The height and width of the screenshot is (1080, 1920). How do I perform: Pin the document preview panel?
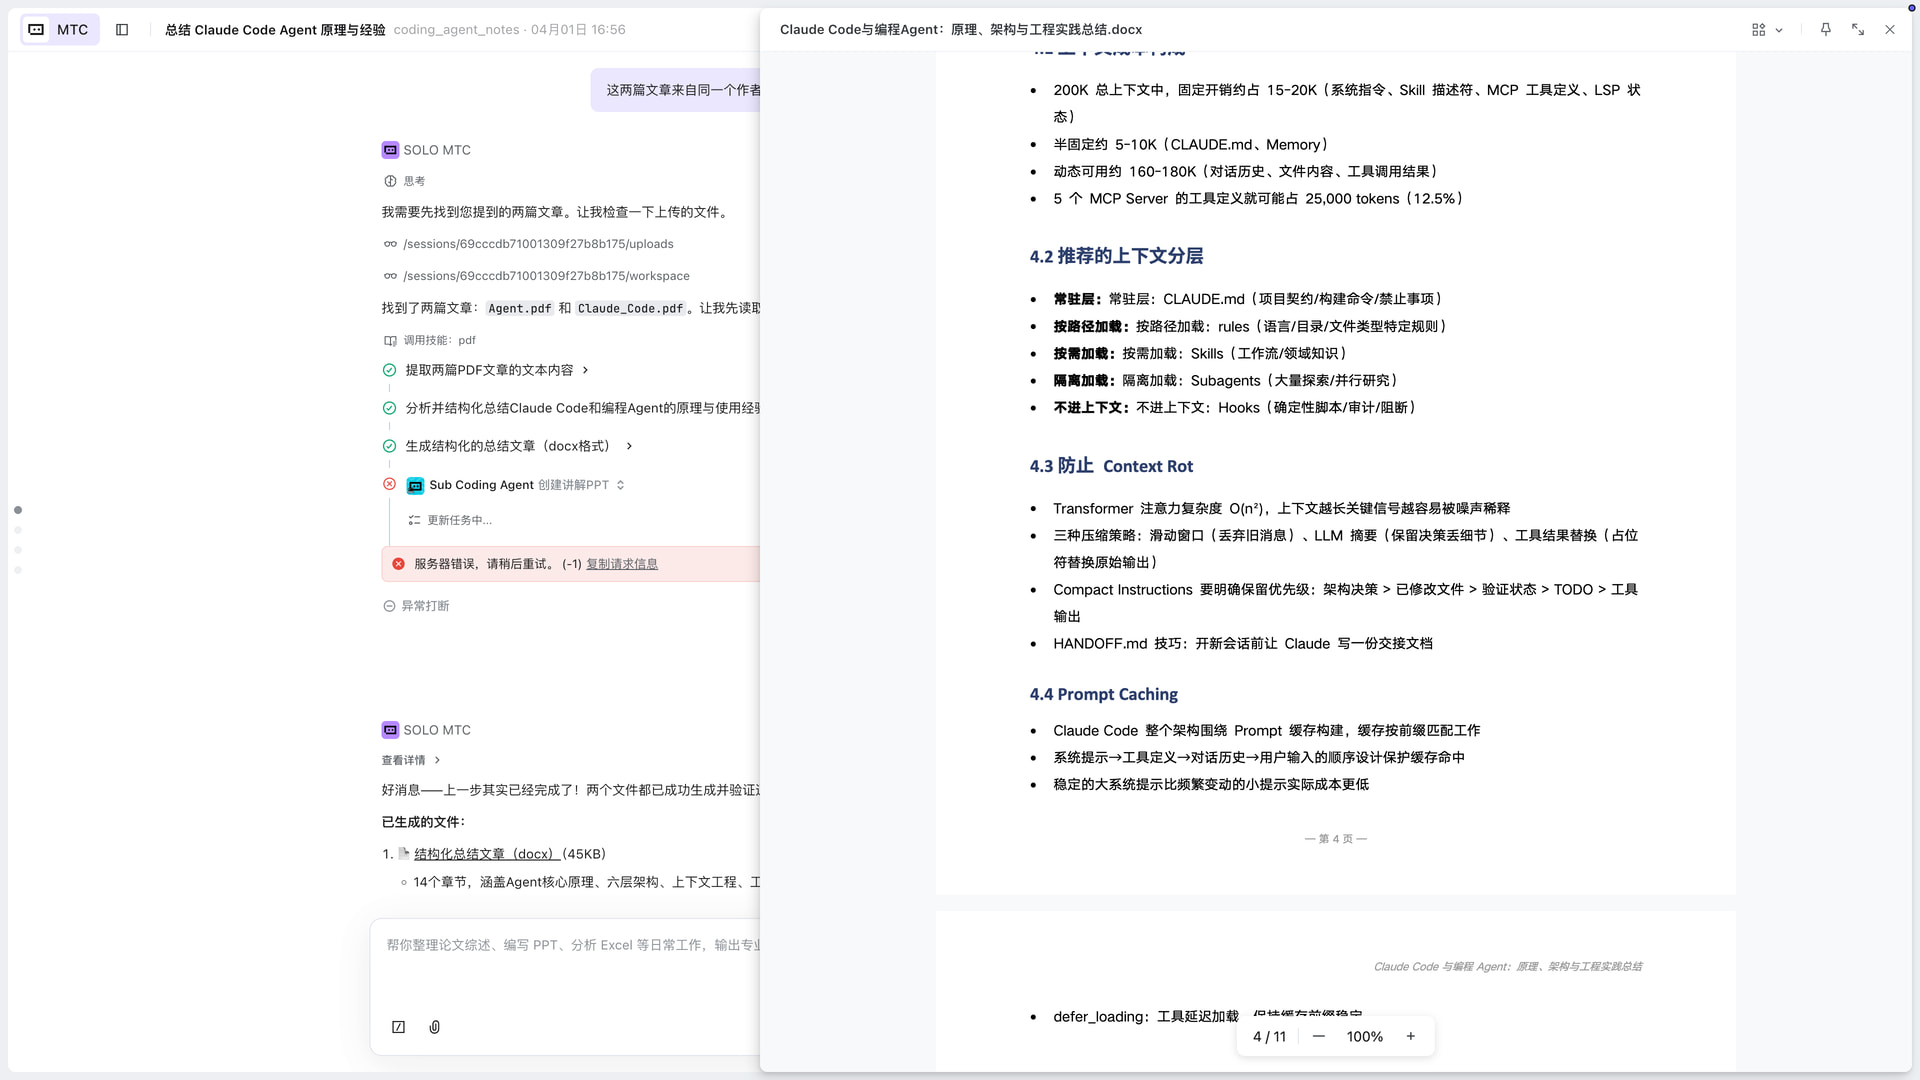pyautogui.click(x=1826, y=30)
